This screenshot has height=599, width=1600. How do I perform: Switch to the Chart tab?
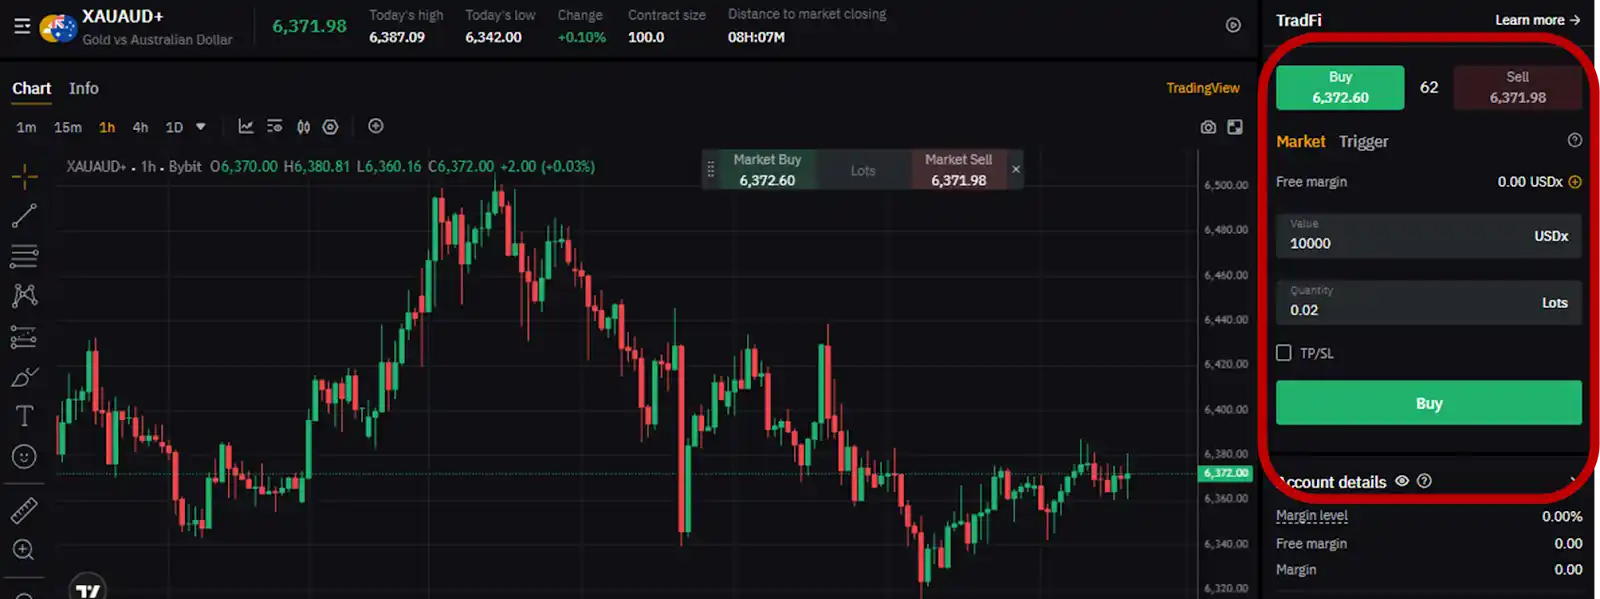point(32,88)
